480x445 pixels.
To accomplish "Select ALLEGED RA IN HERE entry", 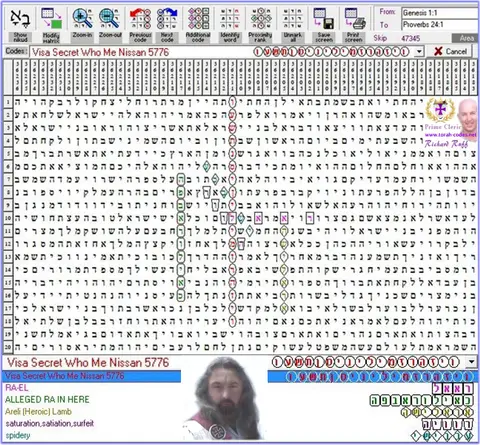I will point(47,399).
